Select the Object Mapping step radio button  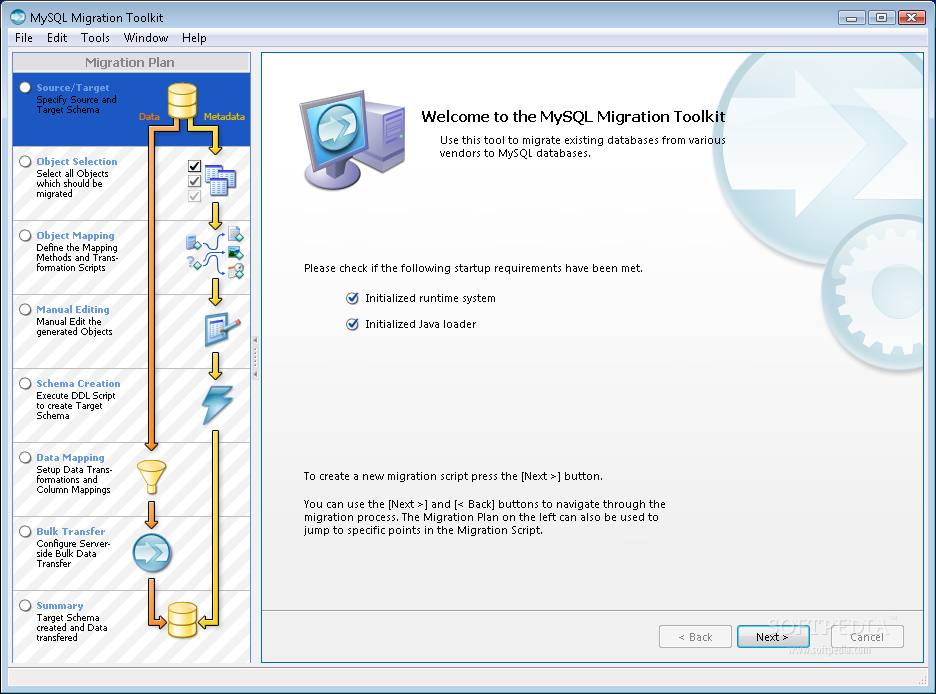point(25,235)
